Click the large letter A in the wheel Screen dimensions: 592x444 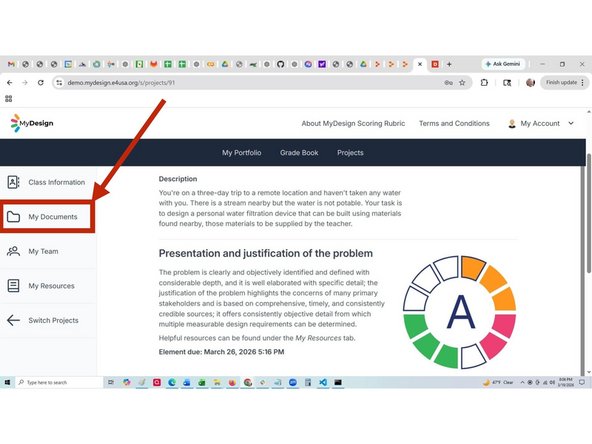460,312
